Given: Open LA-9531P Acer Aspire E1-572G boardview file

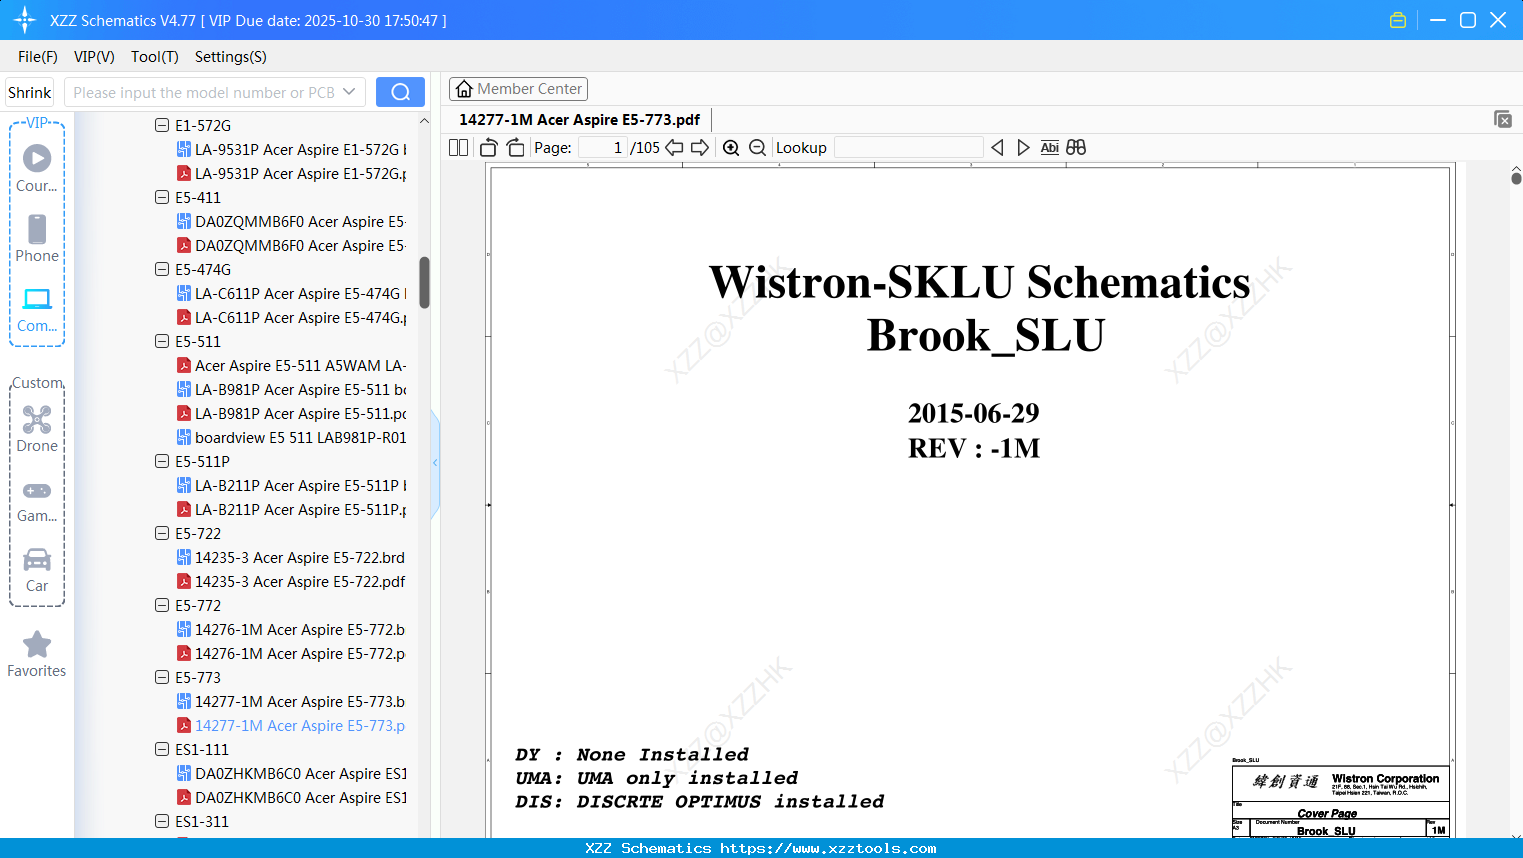Looking at the screenshot, I should point(292,149).
